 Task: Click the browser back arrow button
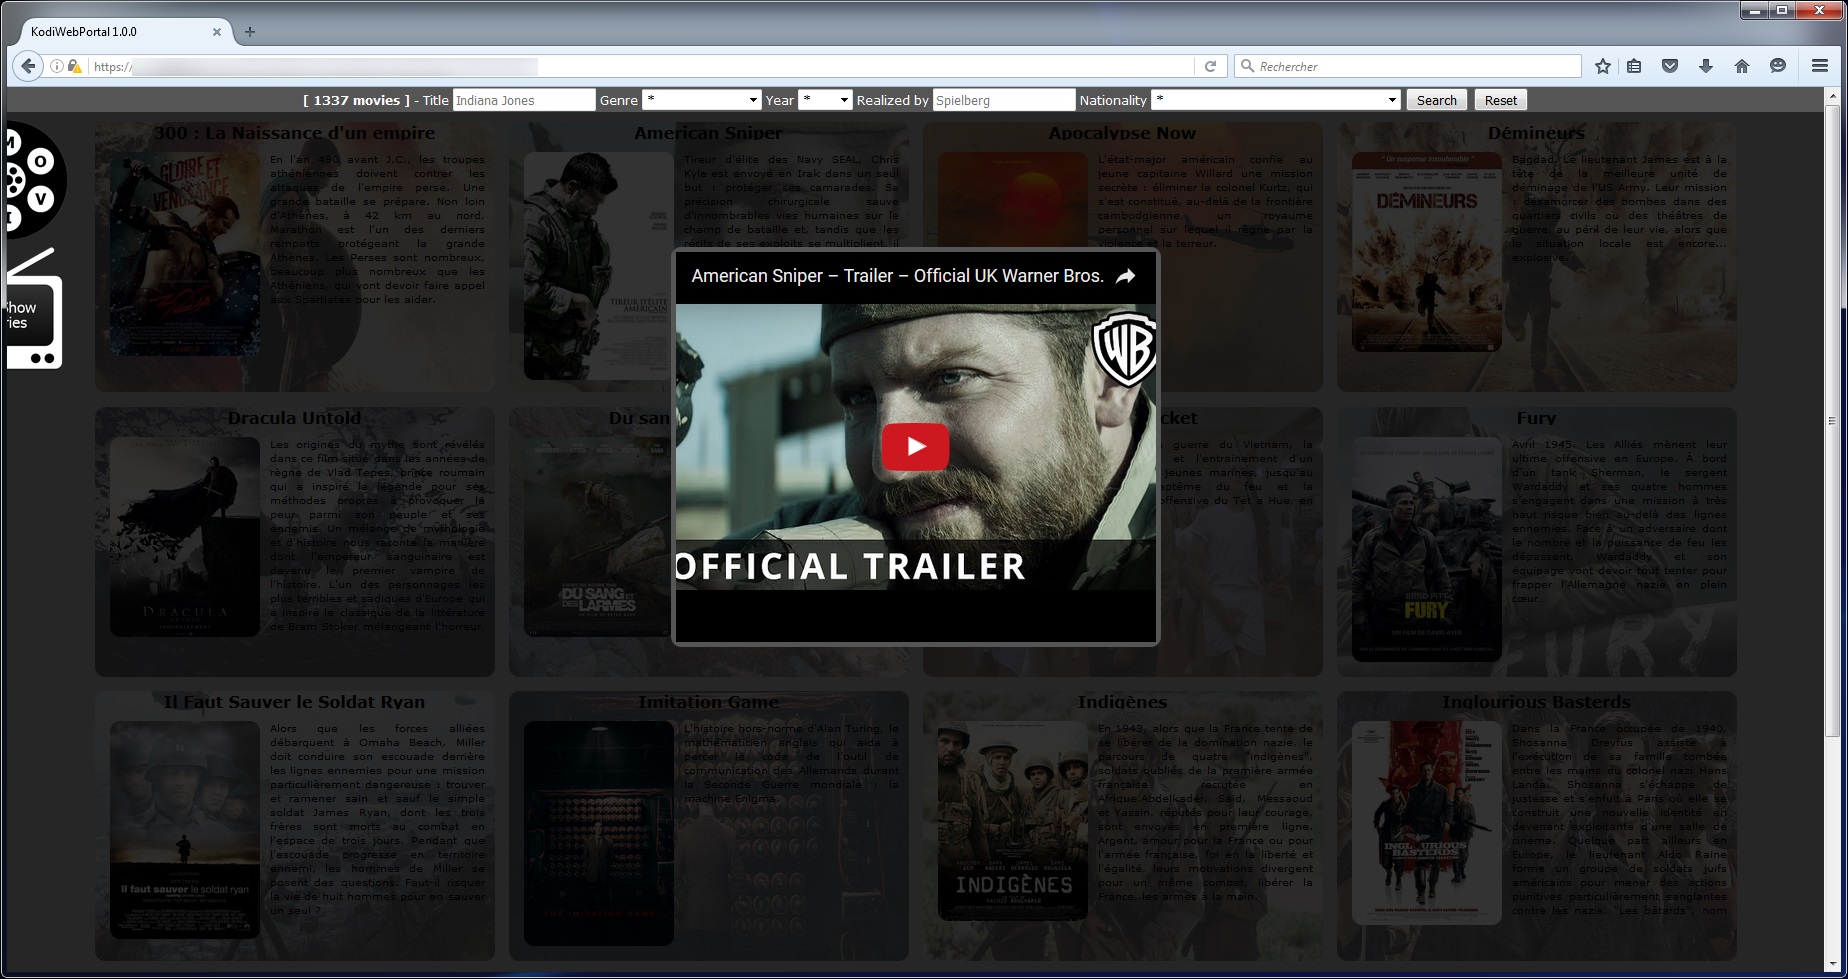(28, 66)
